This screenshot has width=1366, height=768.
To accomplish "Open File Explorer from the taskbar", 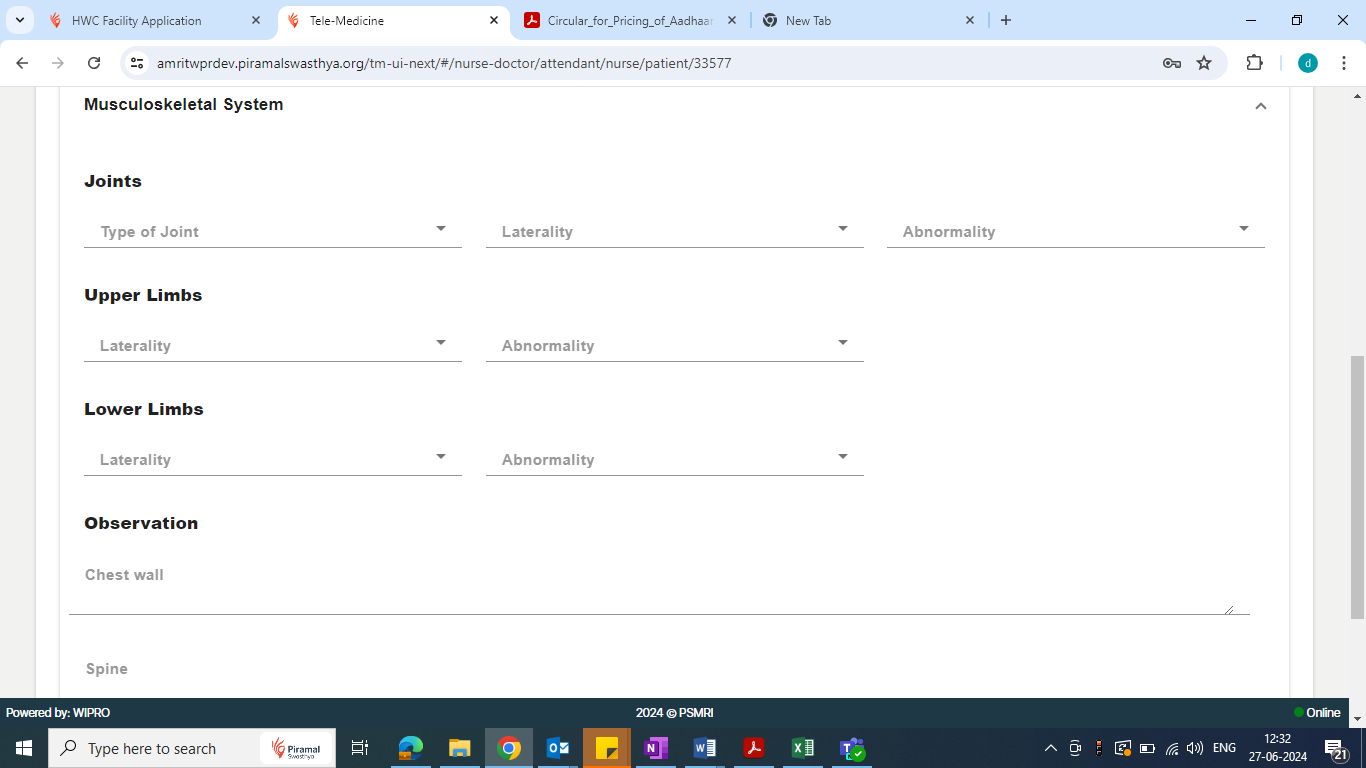I will 459,748.
